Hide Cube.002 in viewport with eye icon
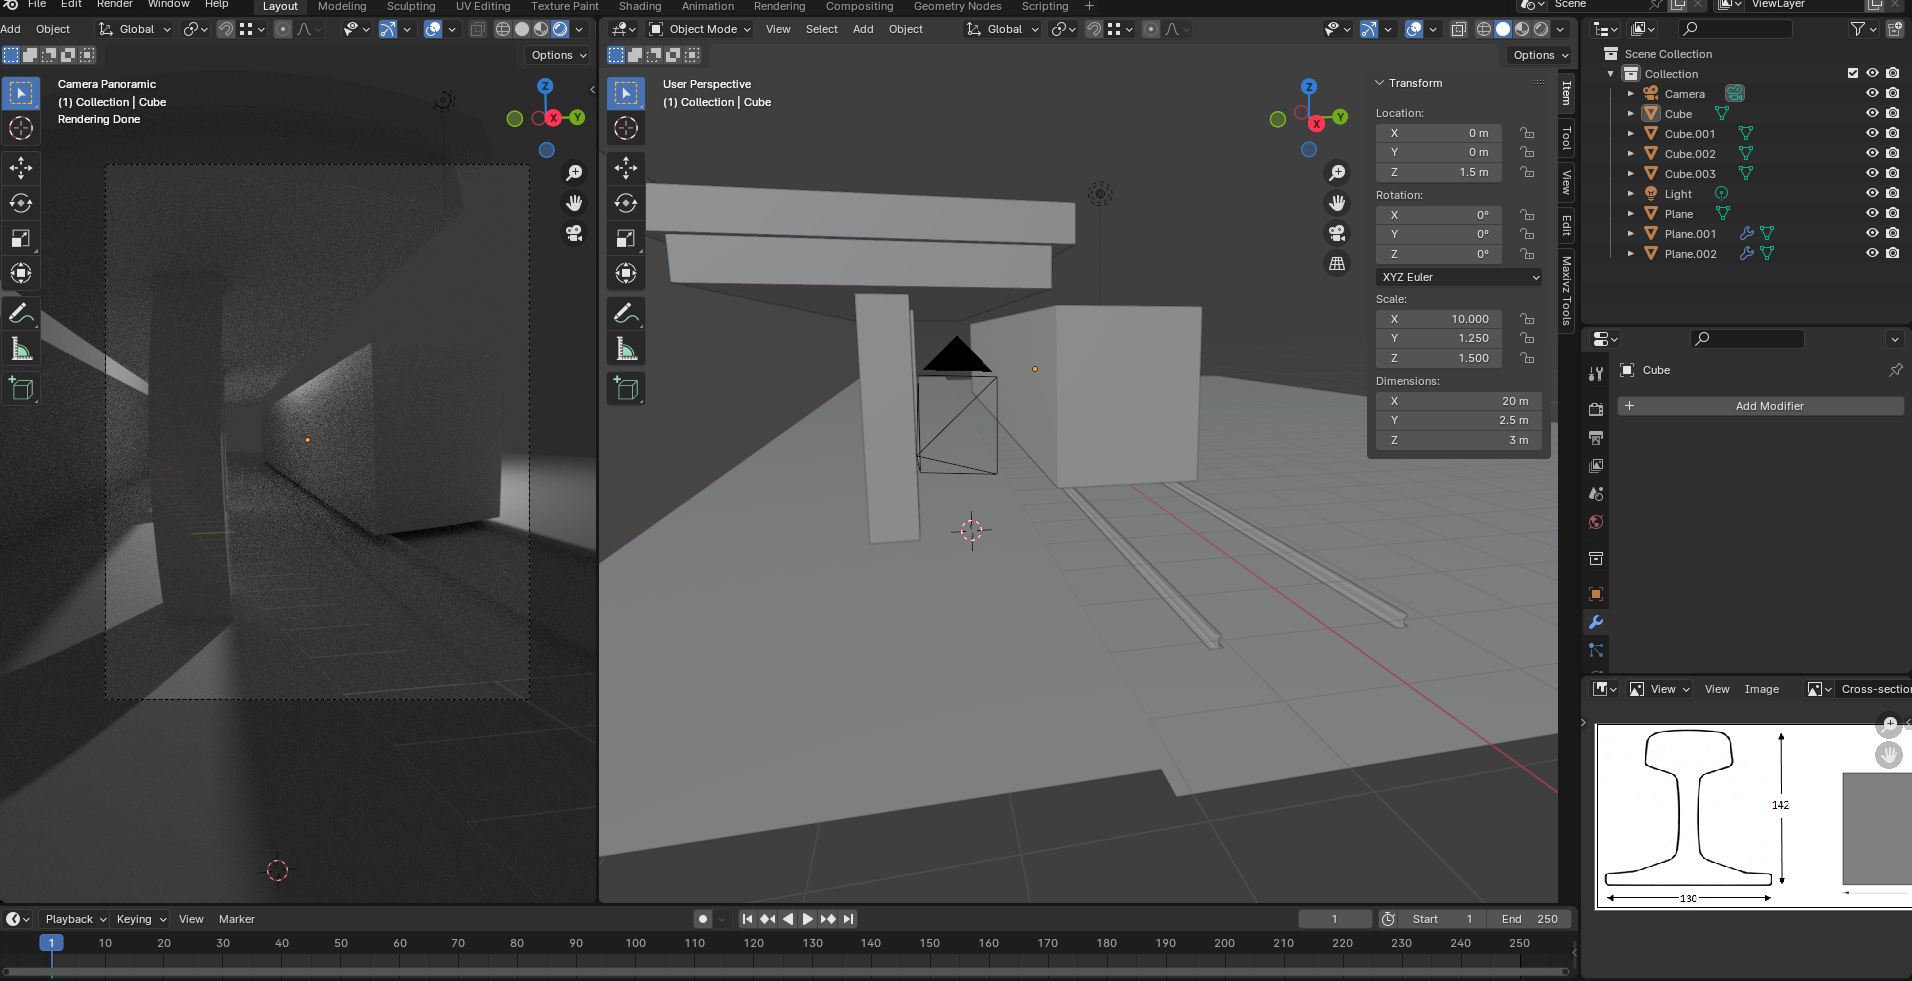 tap(1872, 153)
